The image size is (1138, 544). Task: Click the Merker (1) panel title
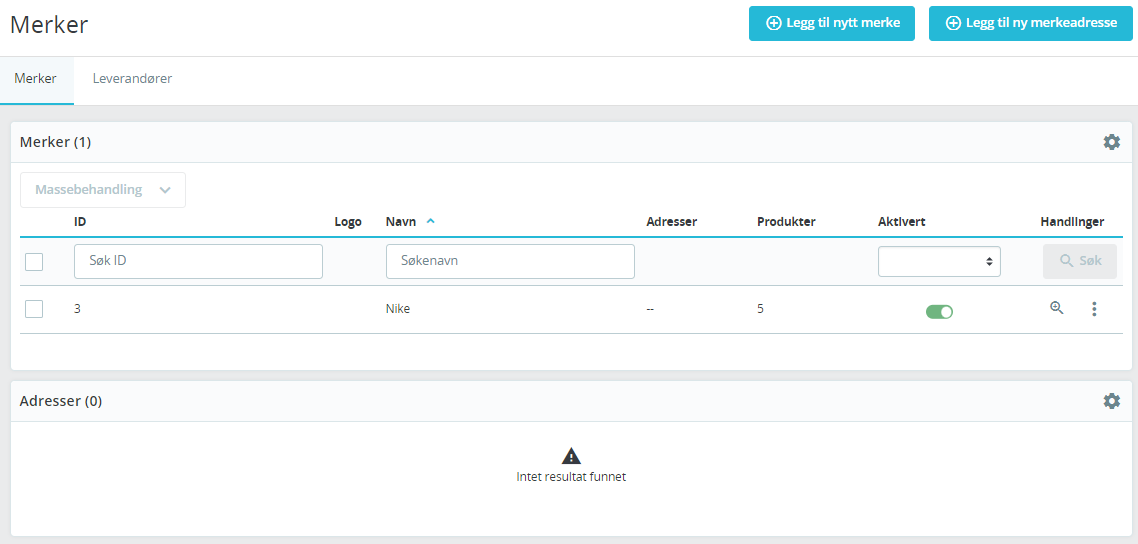pos(55,142)
